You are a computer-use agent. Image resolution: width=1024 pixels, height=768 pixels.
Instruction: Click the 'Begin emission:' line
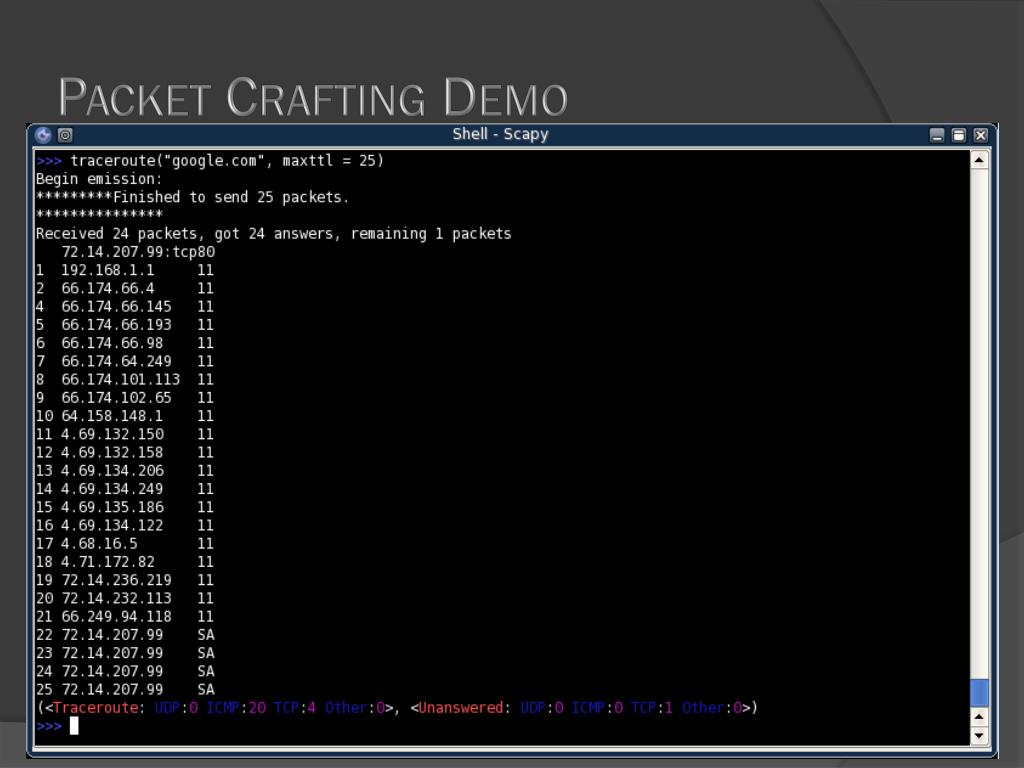99,179
